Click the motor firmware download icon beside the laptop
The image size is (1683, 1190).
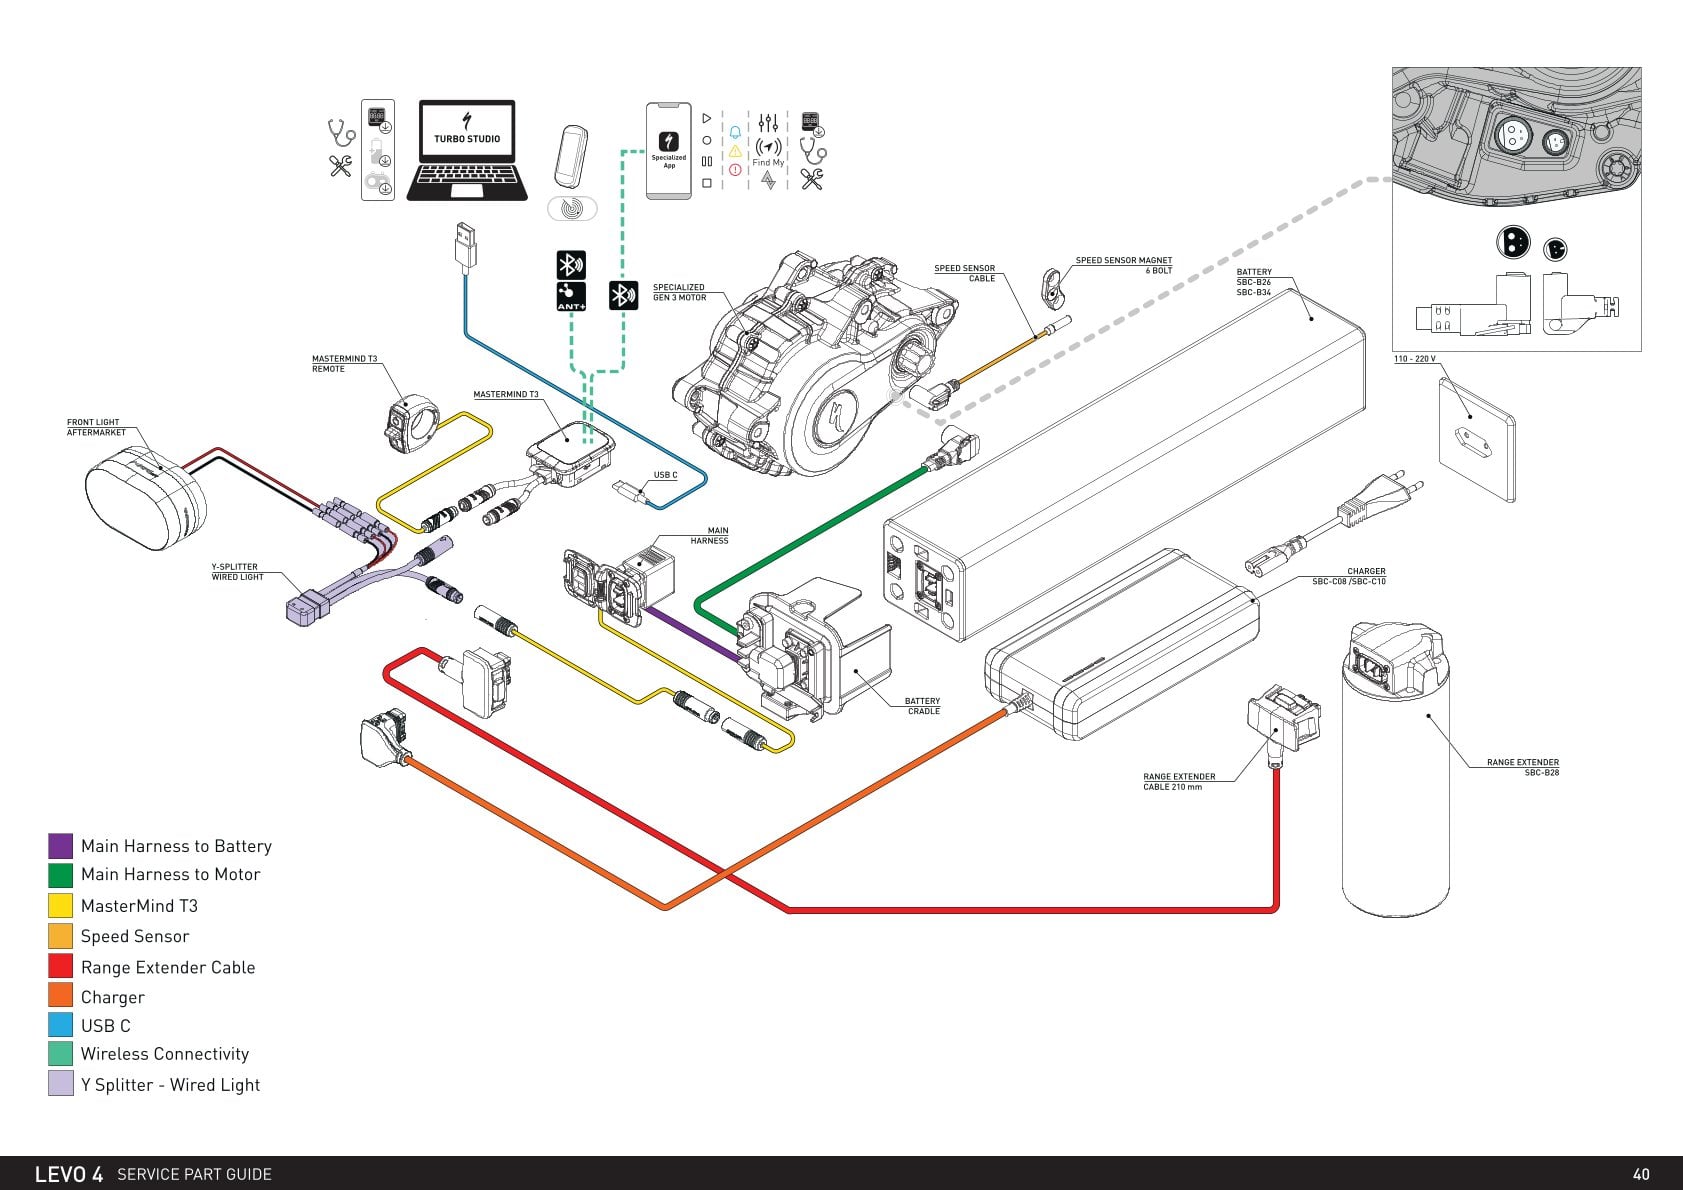[378, 184]
